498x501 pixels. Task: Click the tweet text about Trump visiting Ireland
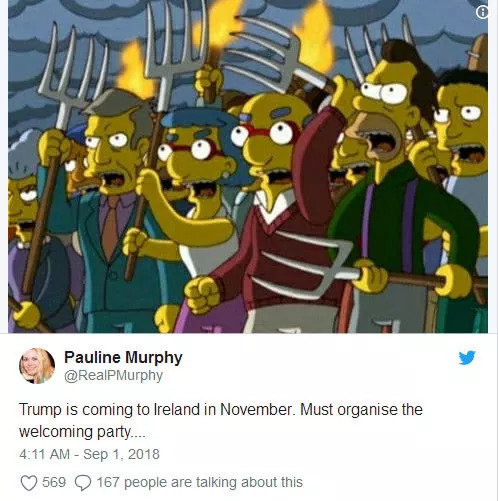[221, 420]
